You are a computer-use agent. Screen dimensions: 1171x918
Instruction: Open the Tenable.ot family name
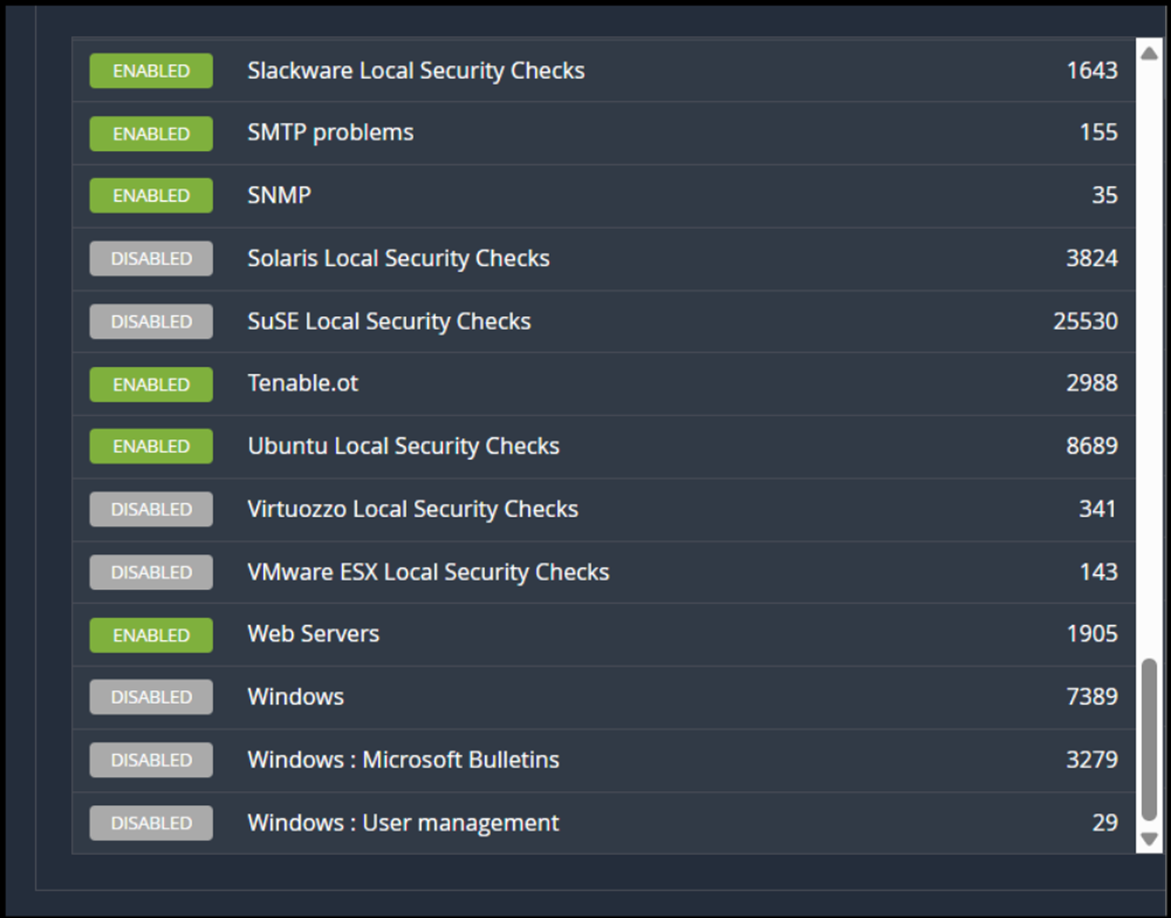click(302, 383)
